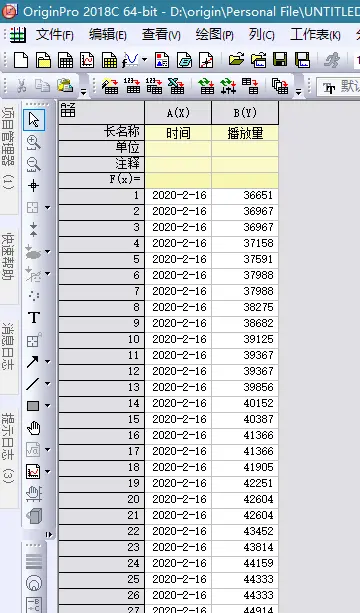Image resolution: width=360 pixels, height=613 pixels.
Task: Click the Import Single ASCII icon
Action: [x=132, y=86]
